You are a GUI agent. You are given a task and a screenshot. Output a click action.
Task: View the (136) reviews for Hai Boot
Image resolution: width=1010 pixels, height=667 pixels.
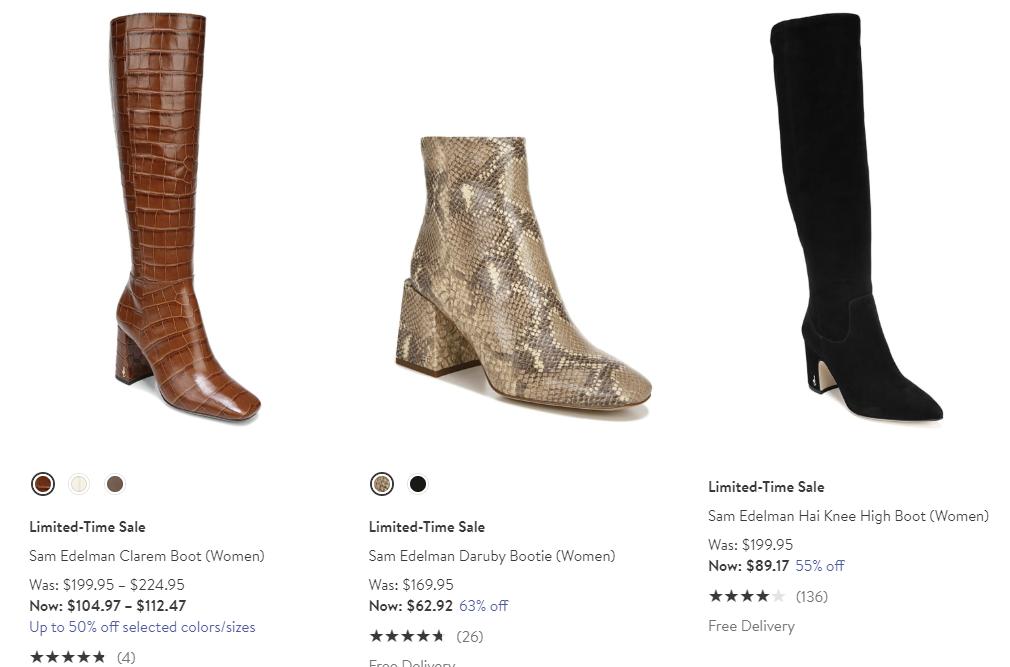[812, 596]
